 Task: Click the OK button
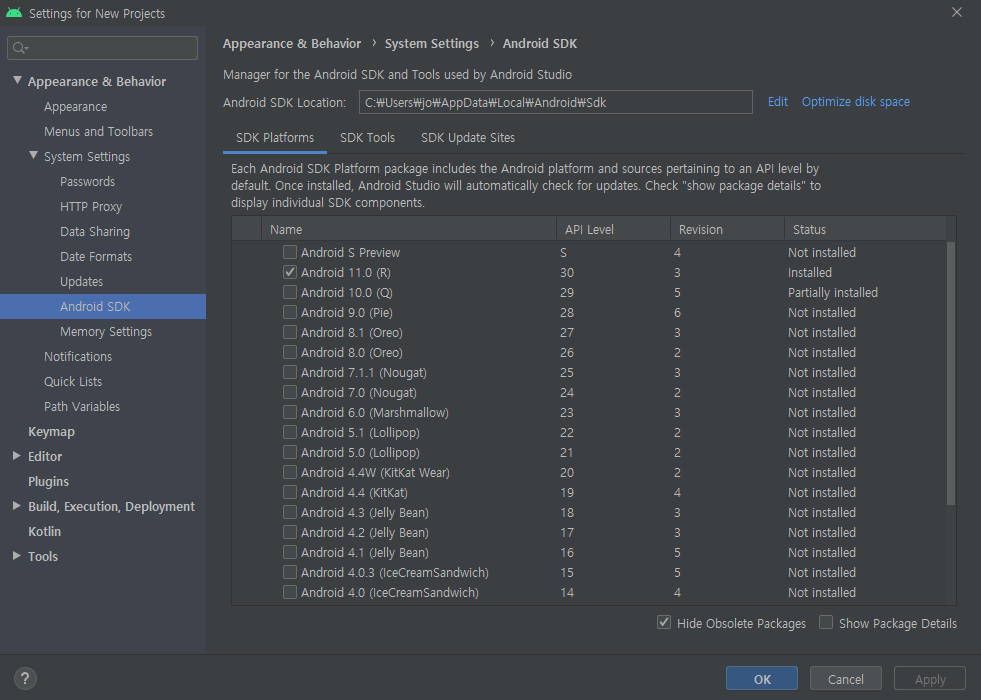point(761,679)
